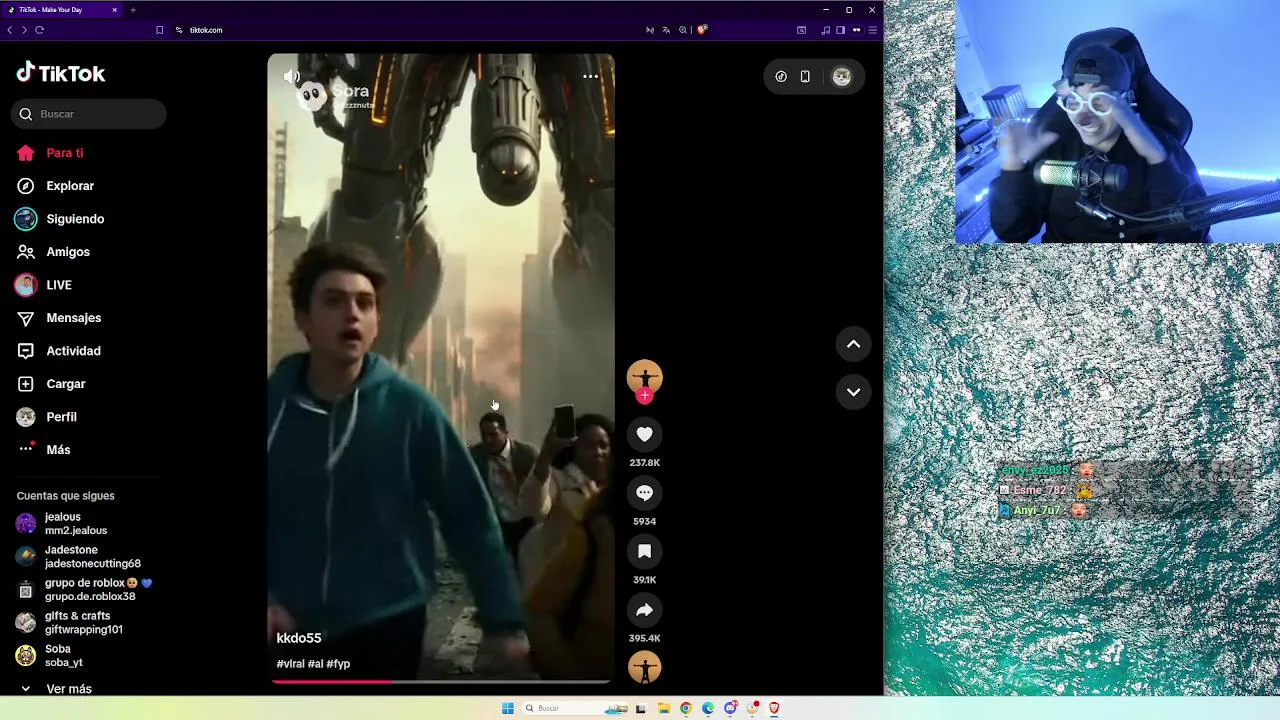The image size is (1280, 720).
Task: Seek on the red video progress bar
Action: tap(441, 681)
